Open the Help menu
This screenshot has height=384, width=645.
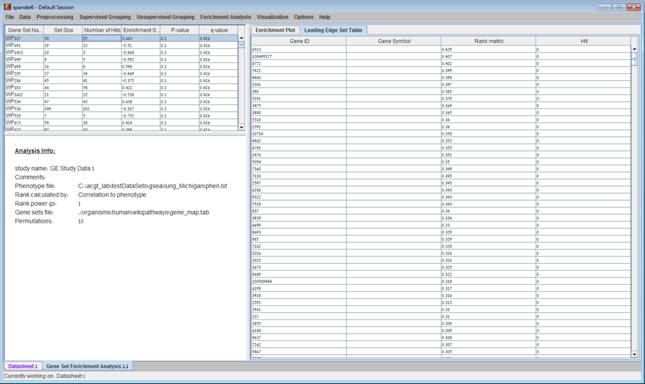(325, 17)
